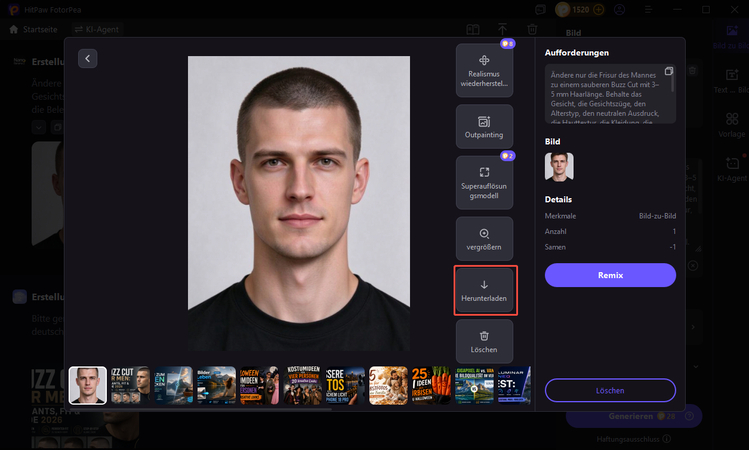Viewport: 749px width, 450px height.
Task: Open the 'ZZ CUT R MEN' thumbnail
Action: 130,385
